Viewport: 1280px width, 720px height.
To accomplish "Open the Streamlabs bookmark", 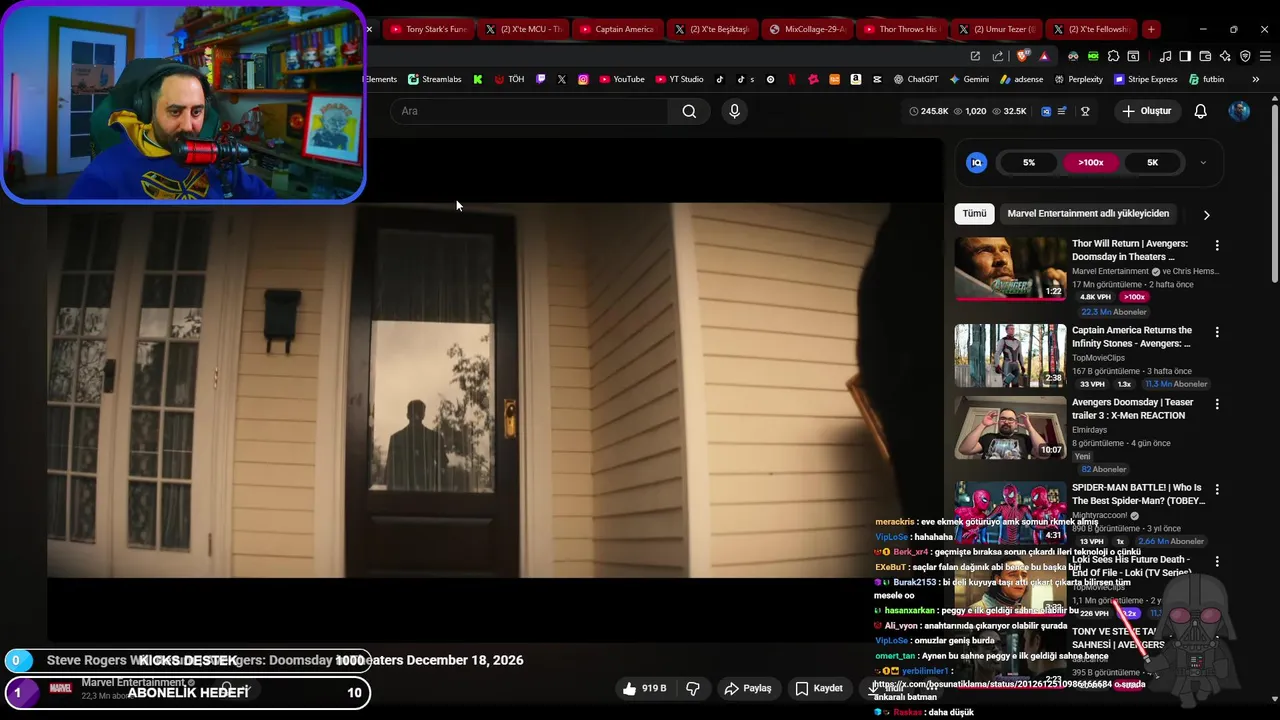I will (434, 79).
